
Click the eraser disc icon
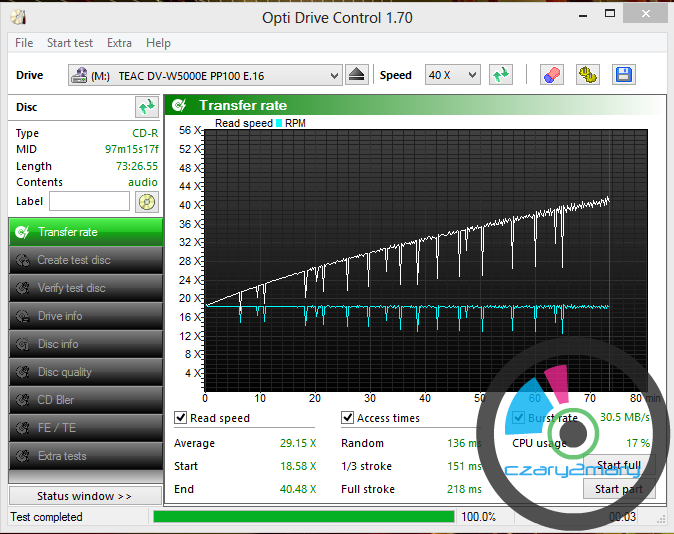pos(551,75)
